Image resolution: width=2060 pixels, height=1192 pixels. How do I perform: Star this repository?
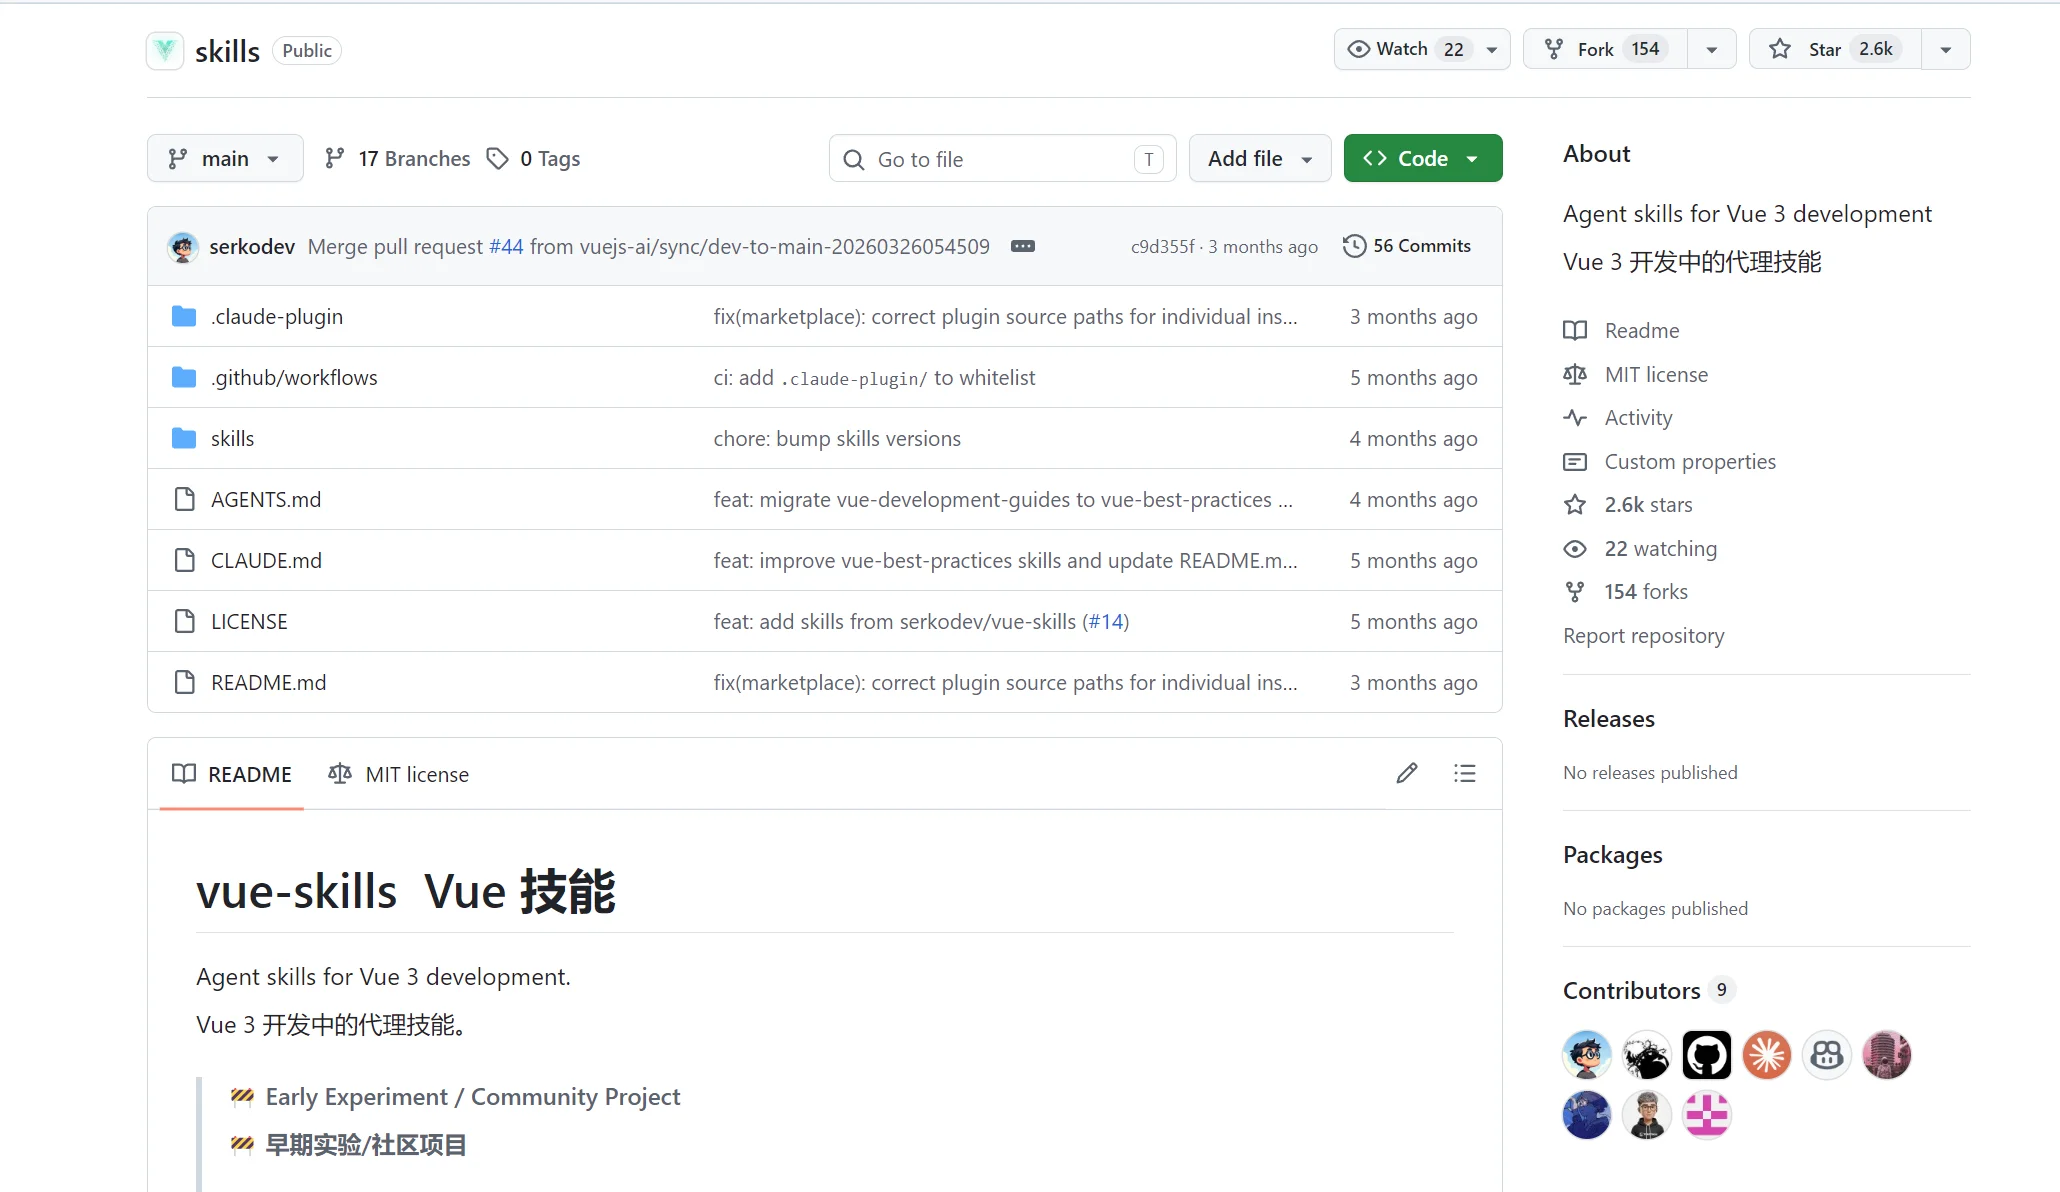1836,49
